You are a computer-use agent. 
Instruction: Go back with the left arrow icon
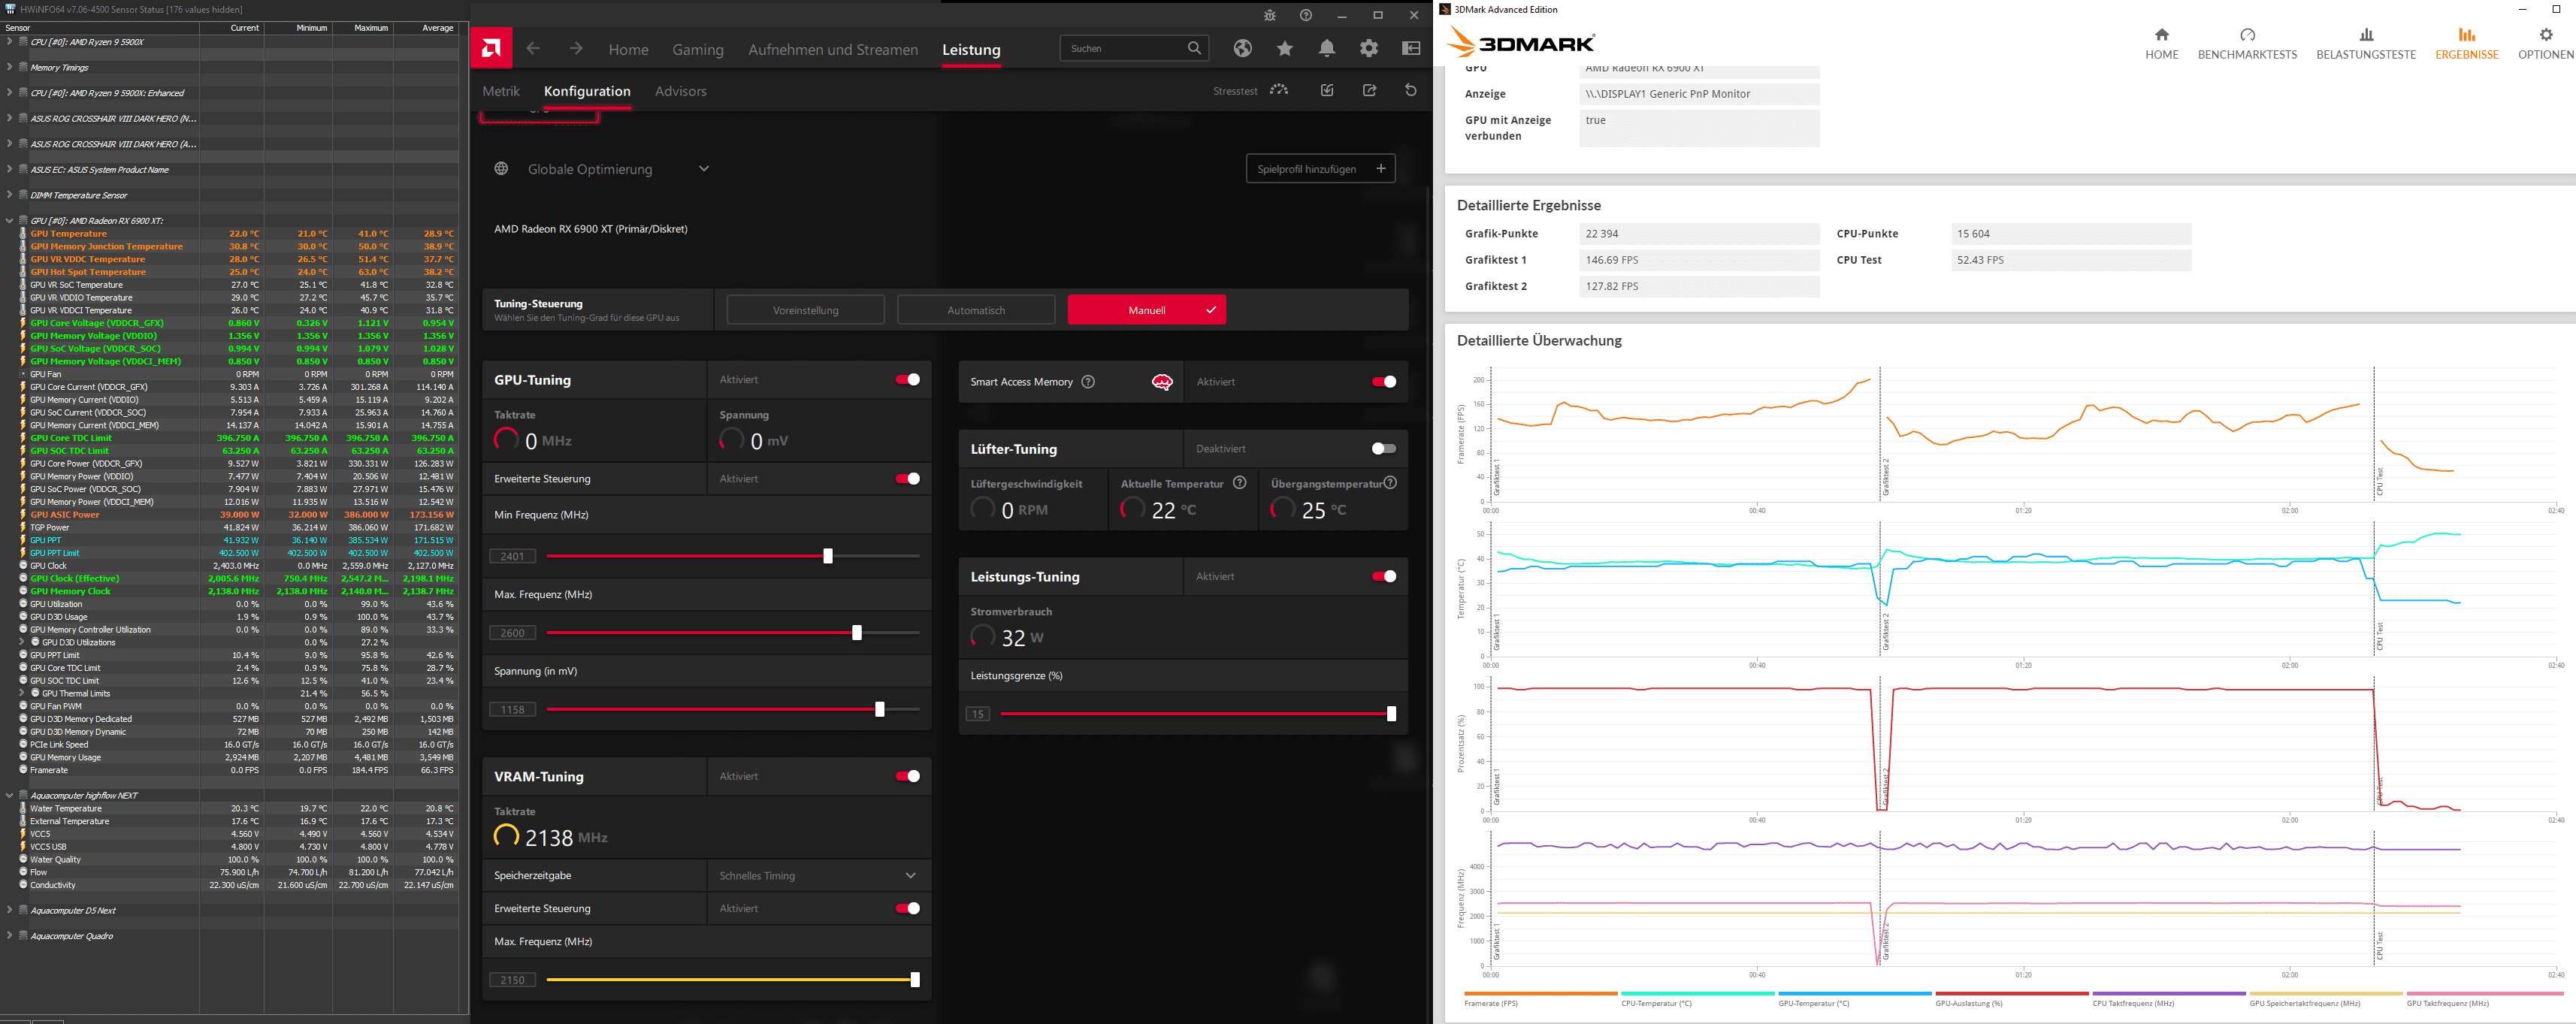pyautogui.click(x=533, y=48)
